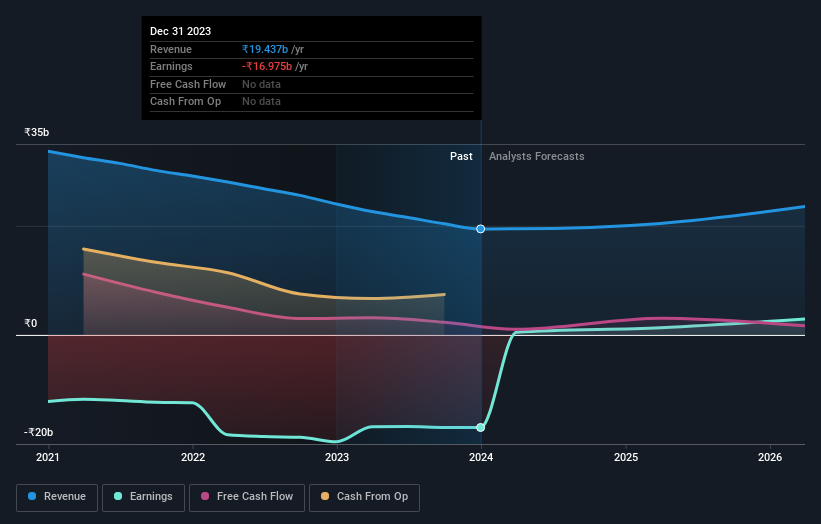The height and width of the screenshot is (524, 821).
Task: Click the ₹35b y-axis label
Action: (37, 132)
